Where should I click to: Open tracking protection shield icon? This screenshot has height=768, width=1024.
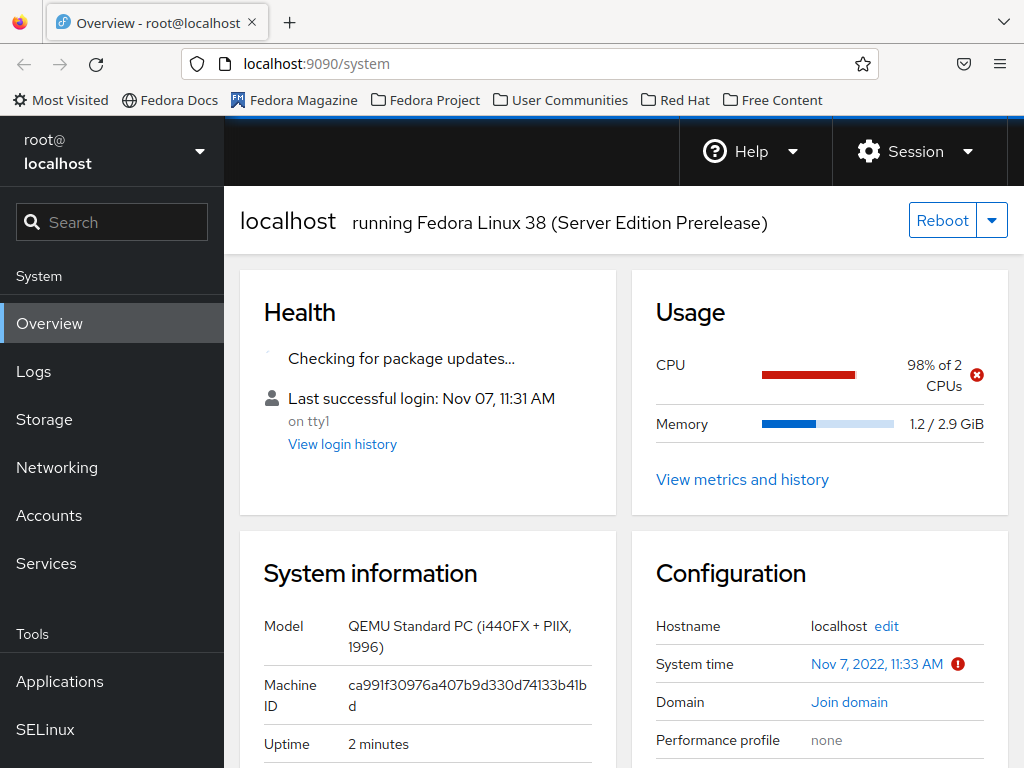197,64
